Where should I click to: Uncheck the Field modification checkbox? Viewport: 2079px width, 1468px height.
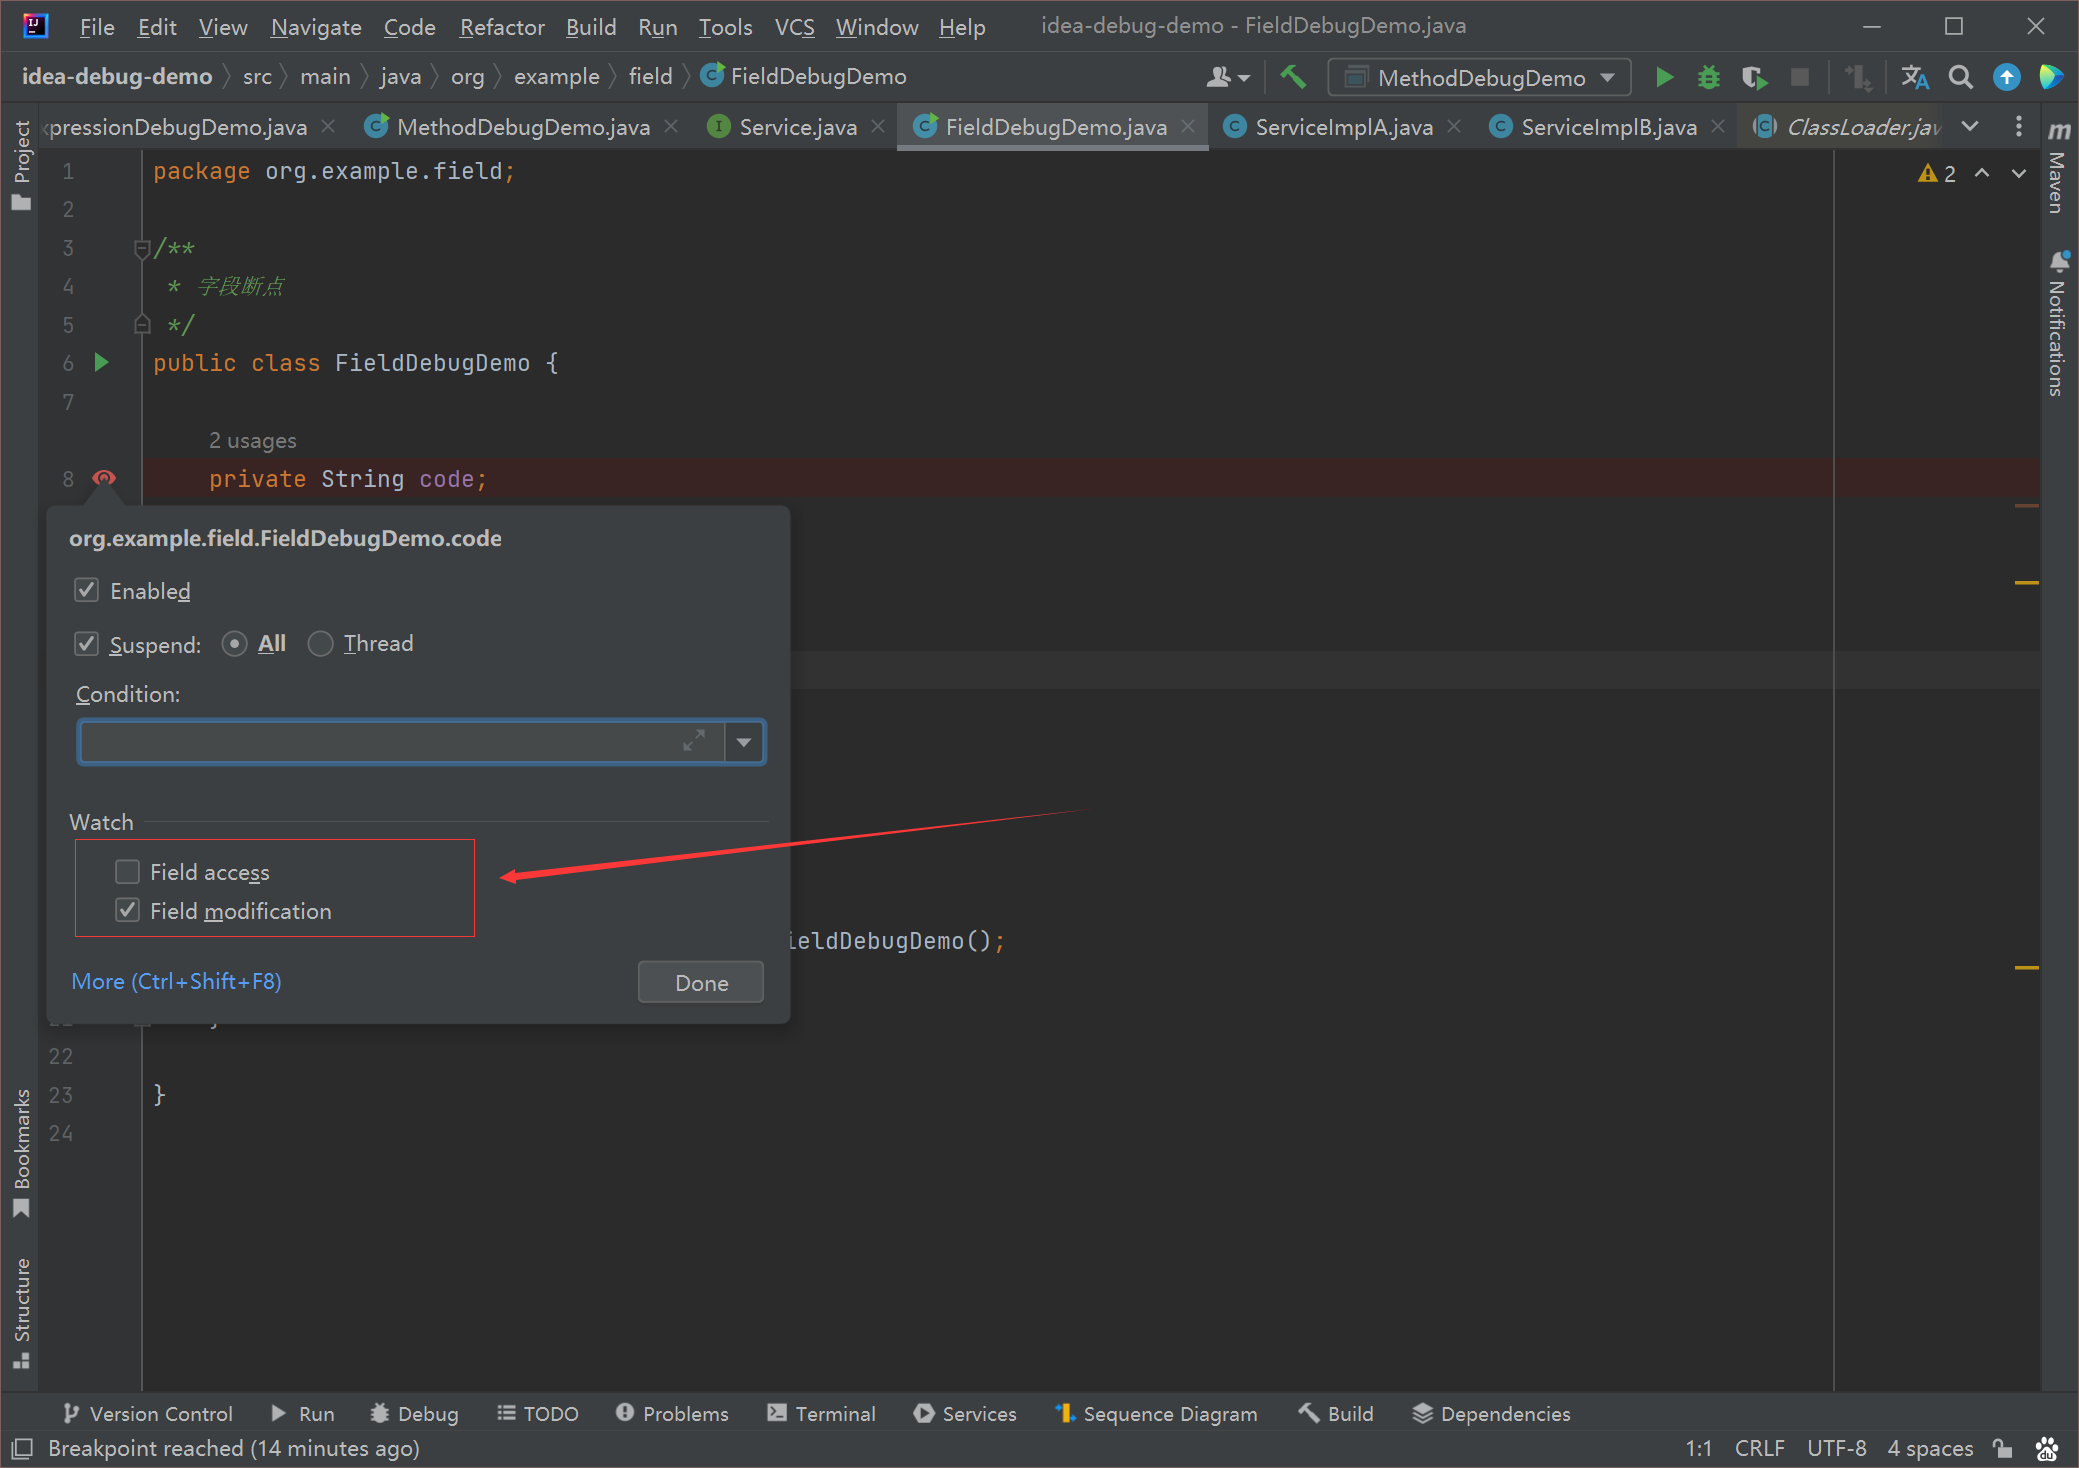(127, 910)
